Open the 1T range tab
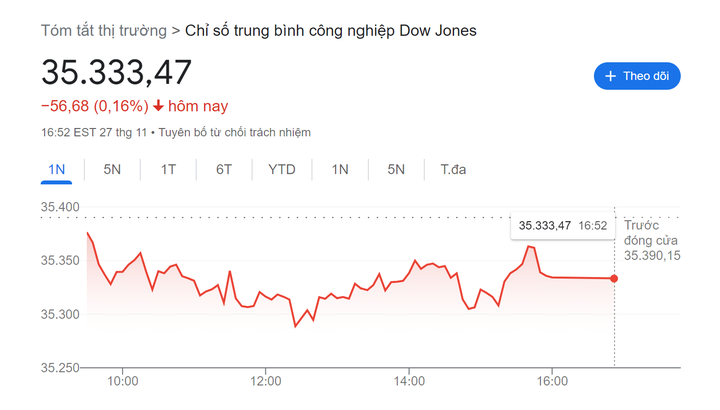Image resolution: width=720 pixels, height=410 pixels. (168, 169)
